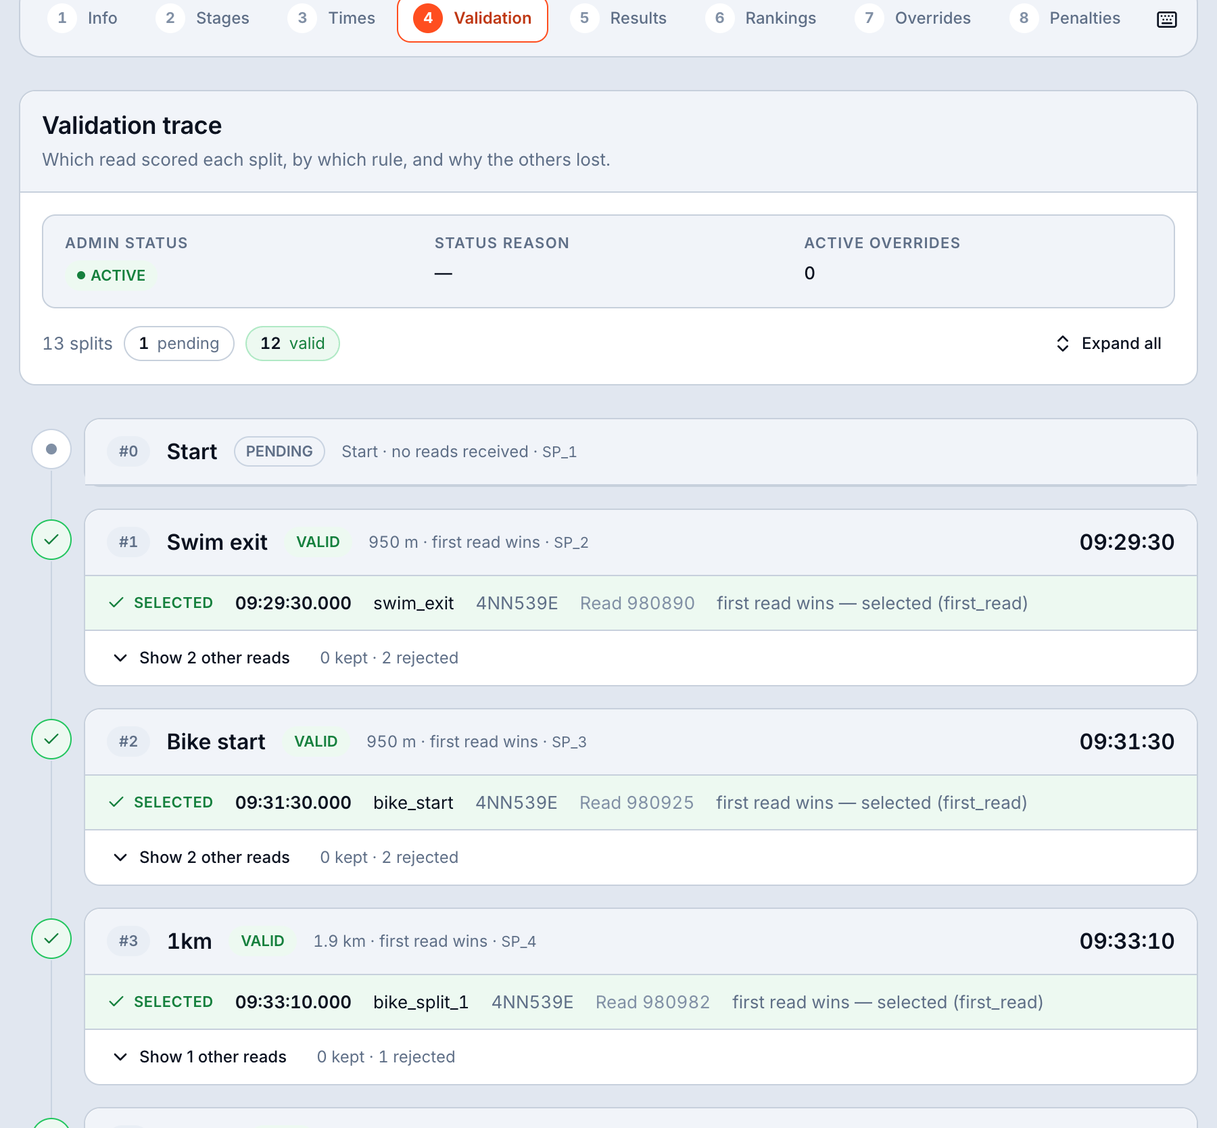Click the green check circle for 1km

click(51, 939)
